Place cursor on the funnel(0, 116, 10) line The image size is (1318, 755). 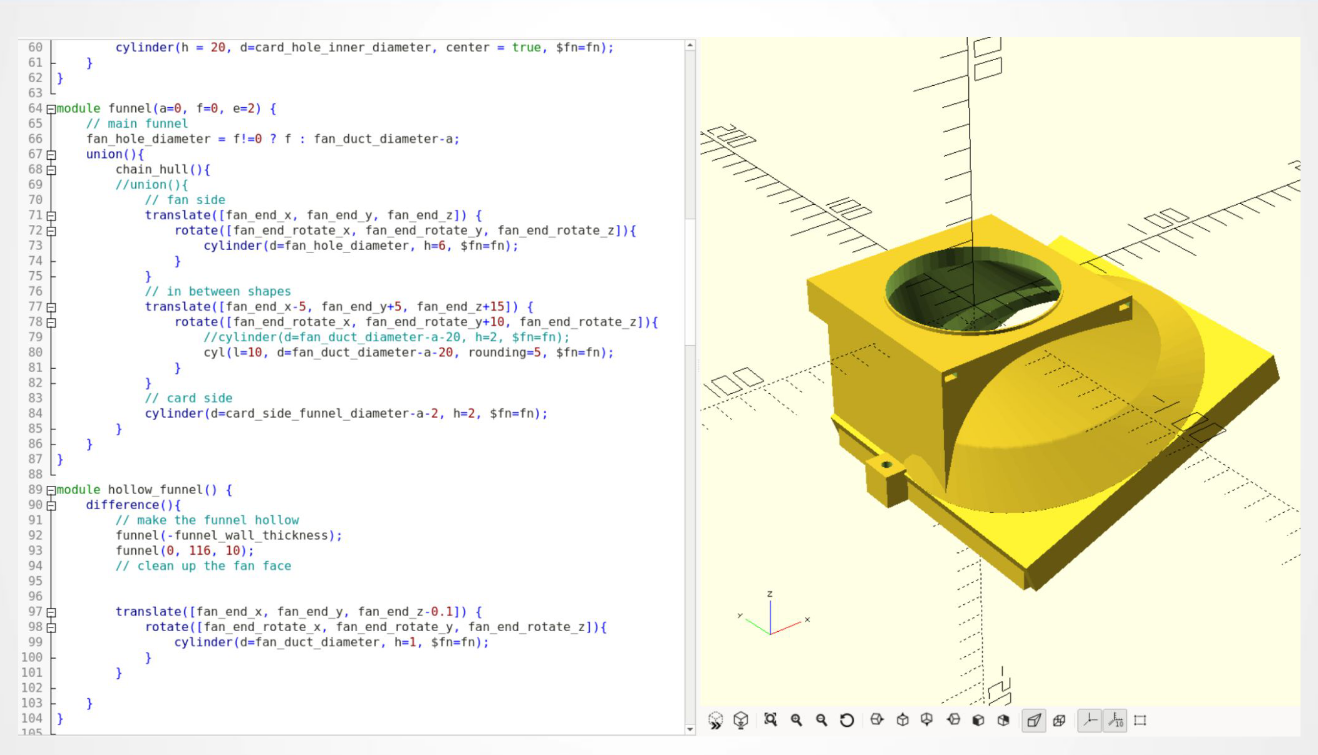(185, 551)
